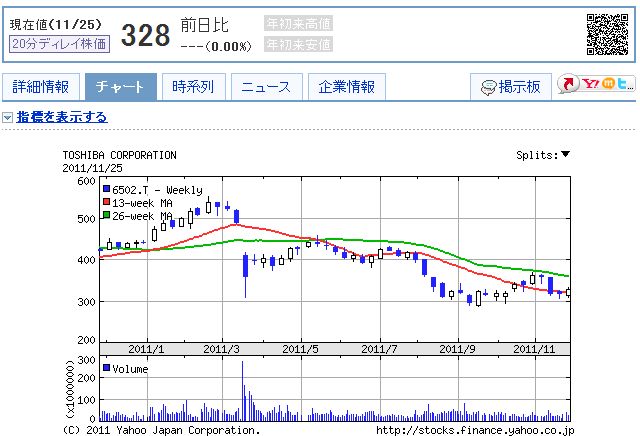Click the (C) 2011 Yahoo Japan Corporation text
640x436 pixels.
pyautogui.click(x=161, y=430)
